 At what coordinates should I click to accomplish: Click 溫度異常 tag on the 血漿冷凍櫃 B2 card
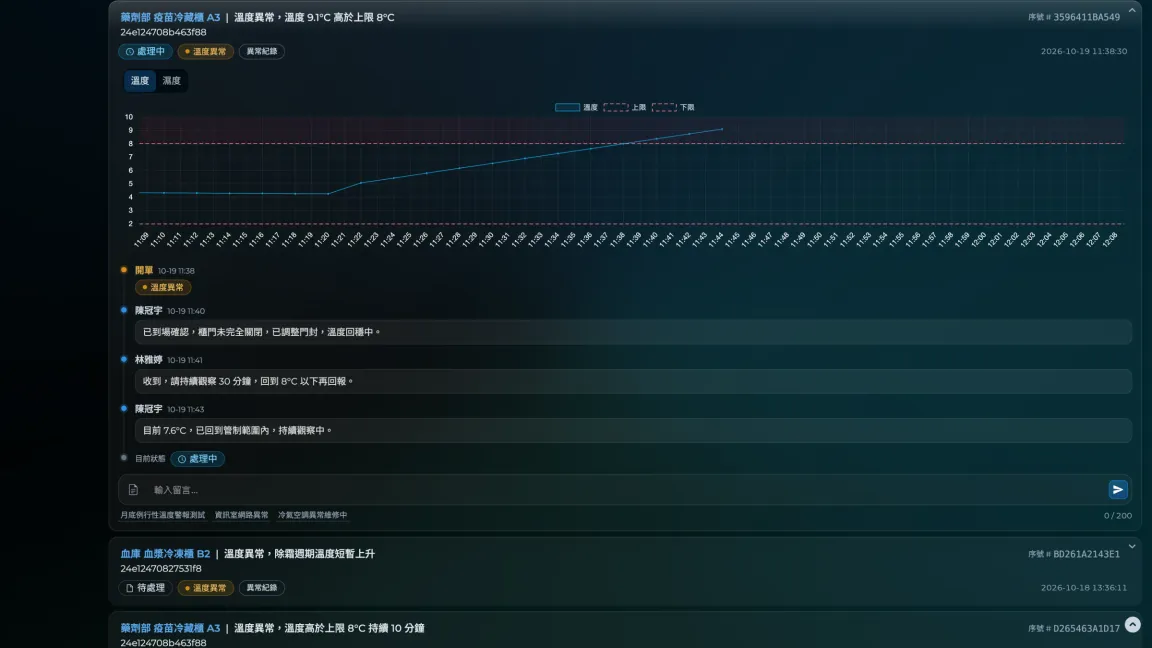(206, 588)
